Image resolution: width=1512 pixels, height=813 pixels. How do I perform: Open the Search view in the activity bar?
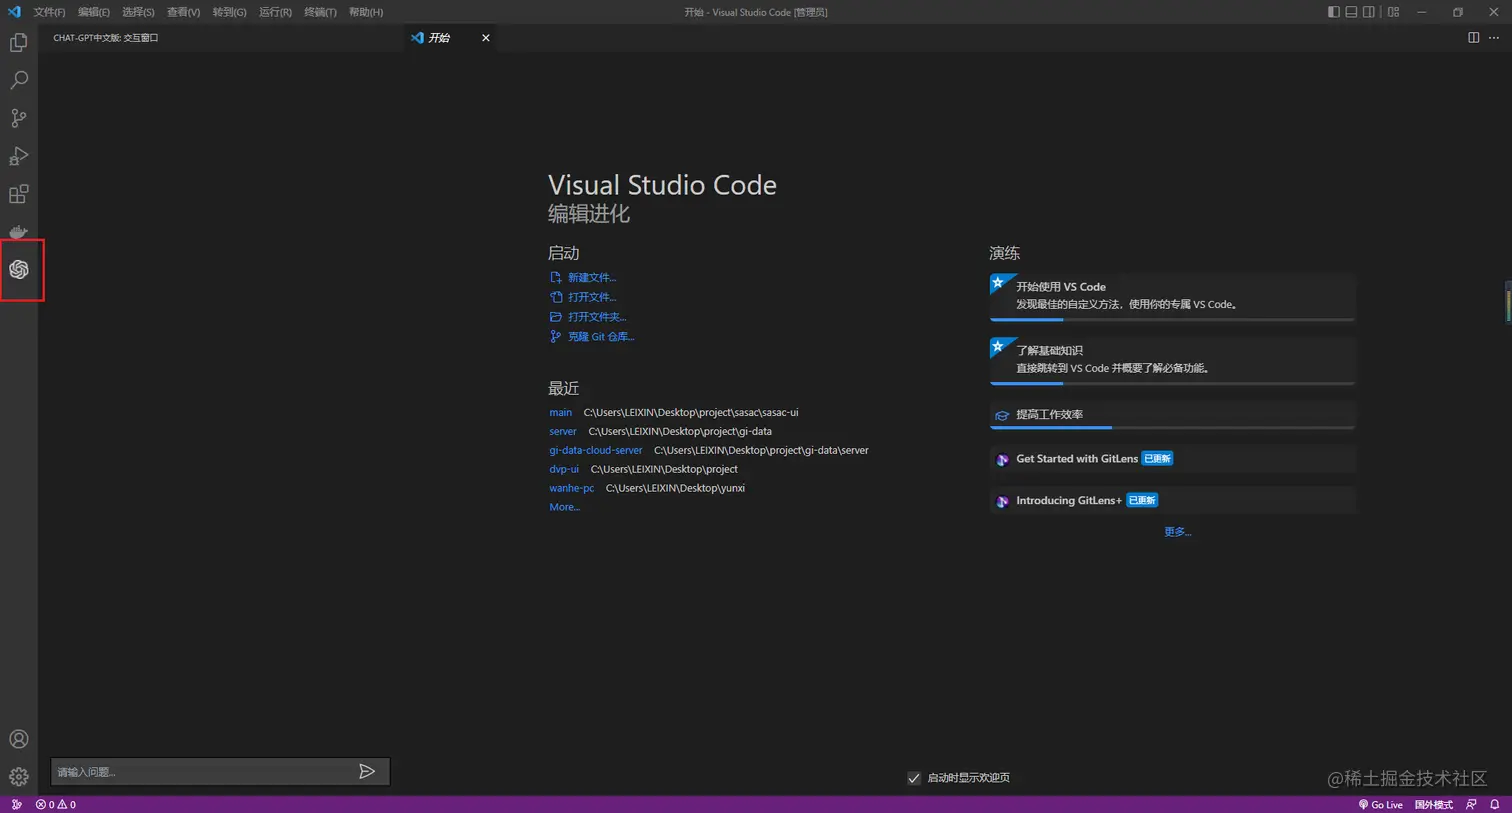[x=18, y=80]
